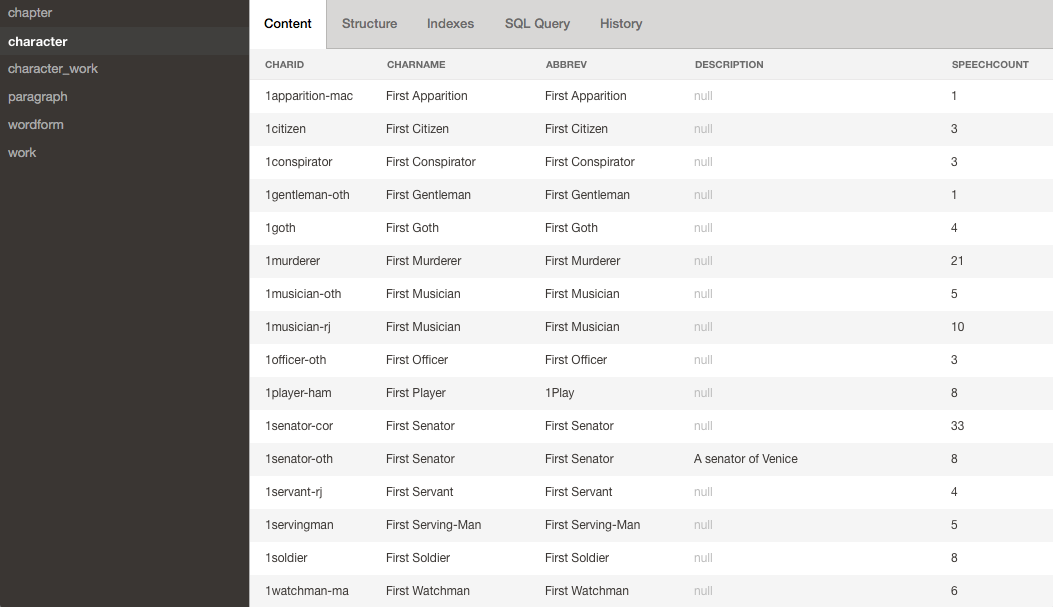Sort by the CHARNAME column header
The height and width of the screenshot is (607, 1053).
tap(416, 65)
